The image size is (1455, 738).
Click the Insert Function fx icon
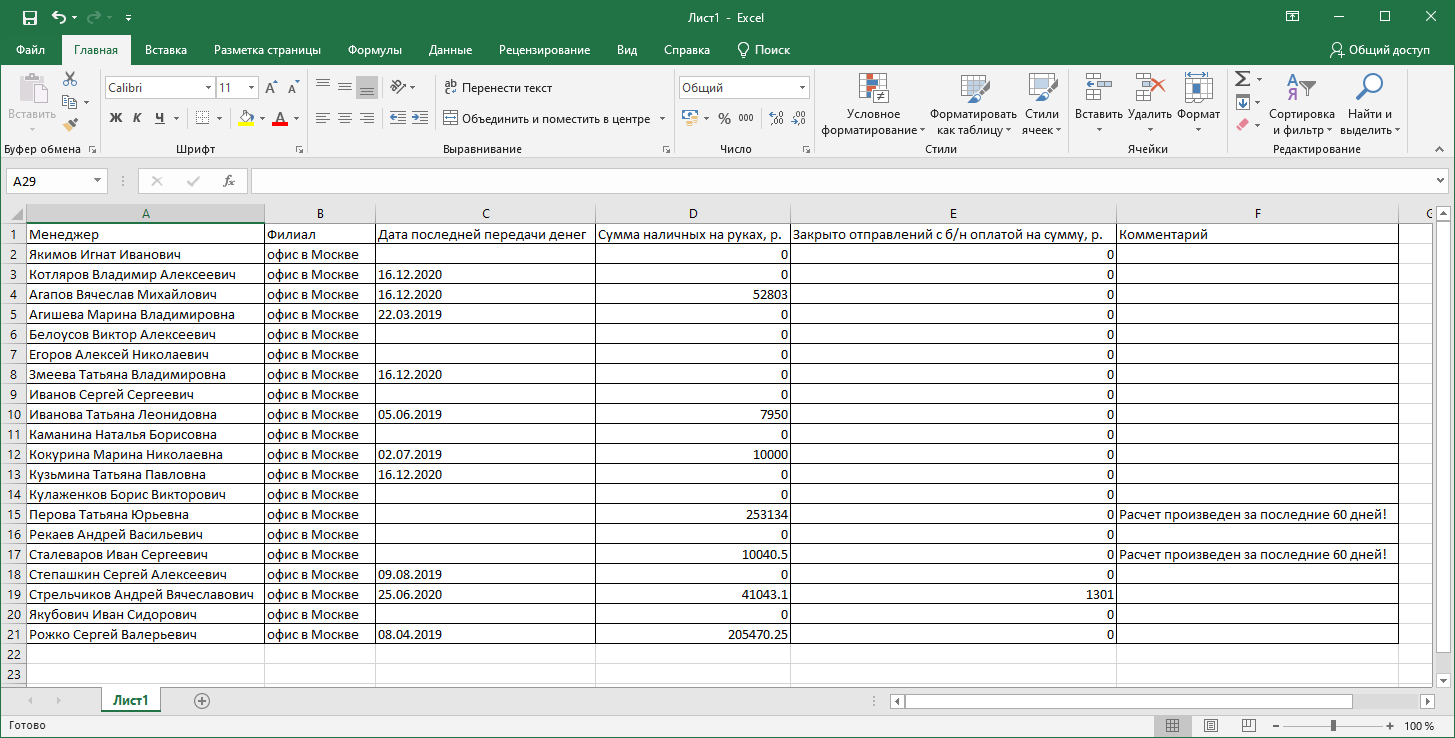(229, 181)
